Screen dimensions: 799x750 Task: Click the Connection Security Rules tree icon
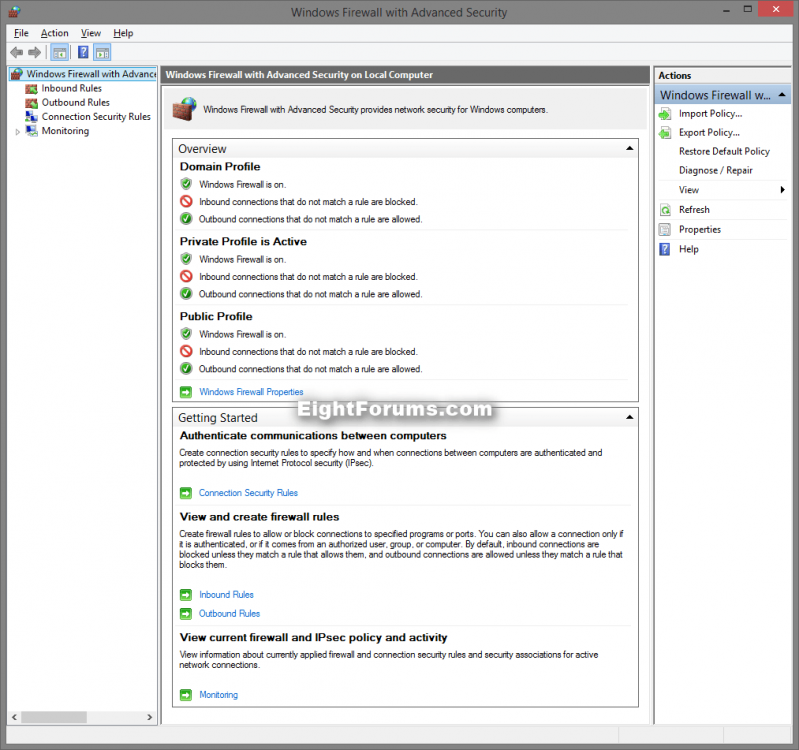tap(32, 117)
